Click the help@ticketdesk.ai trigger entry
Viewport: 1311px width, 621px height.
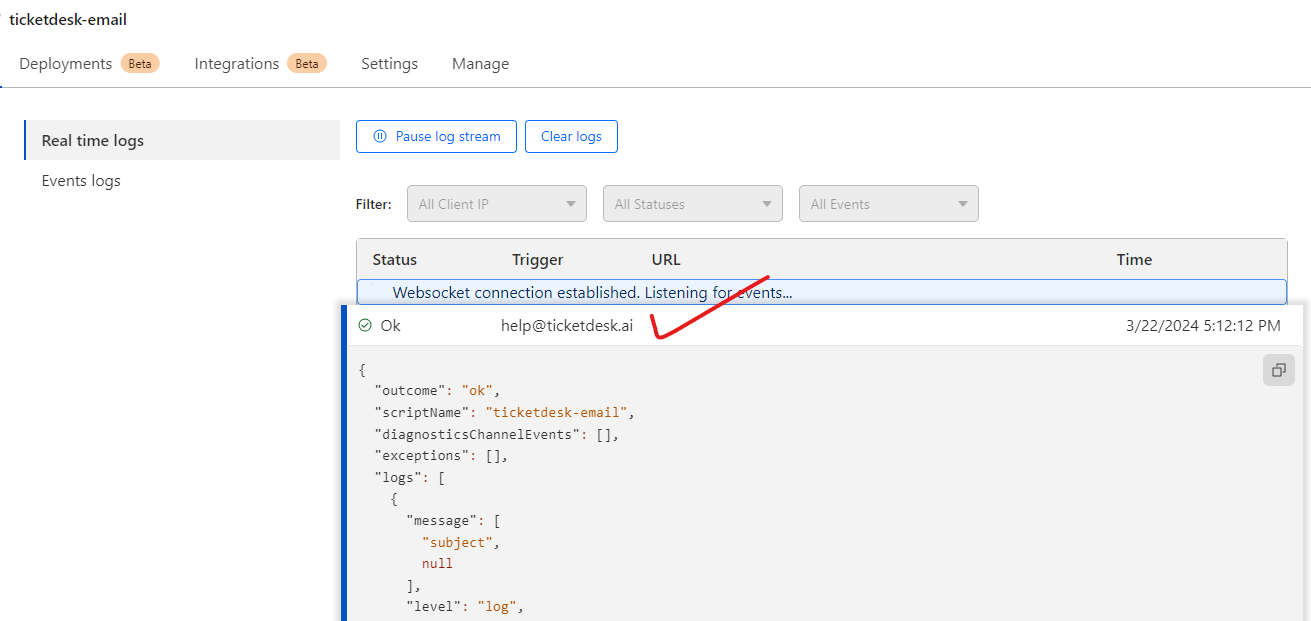click(567, 326)
